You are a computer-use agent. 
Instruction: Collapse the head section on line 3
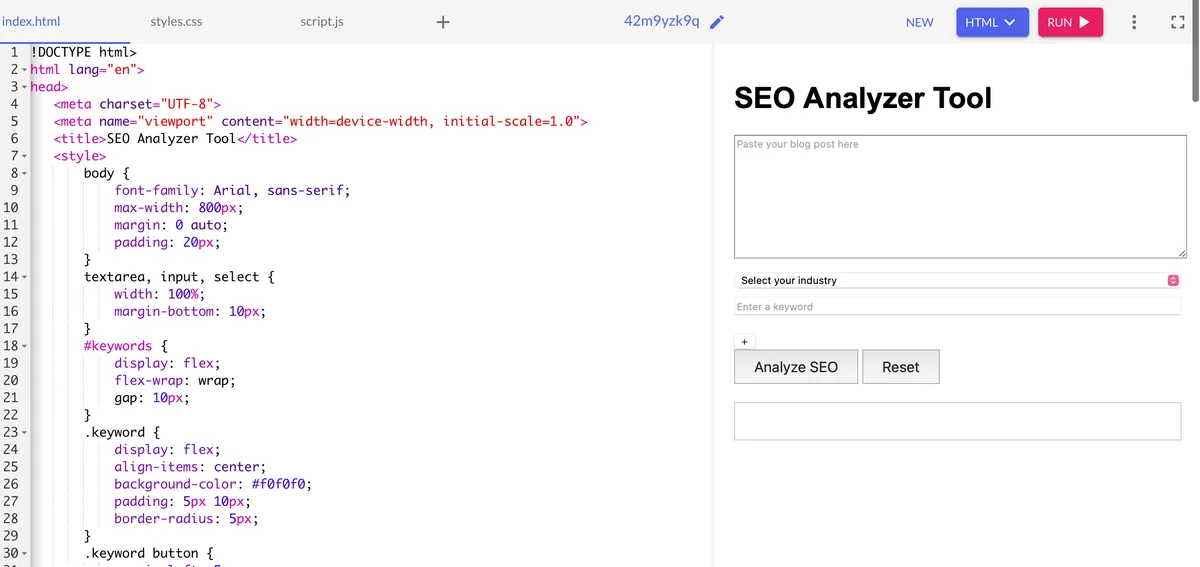25,87
